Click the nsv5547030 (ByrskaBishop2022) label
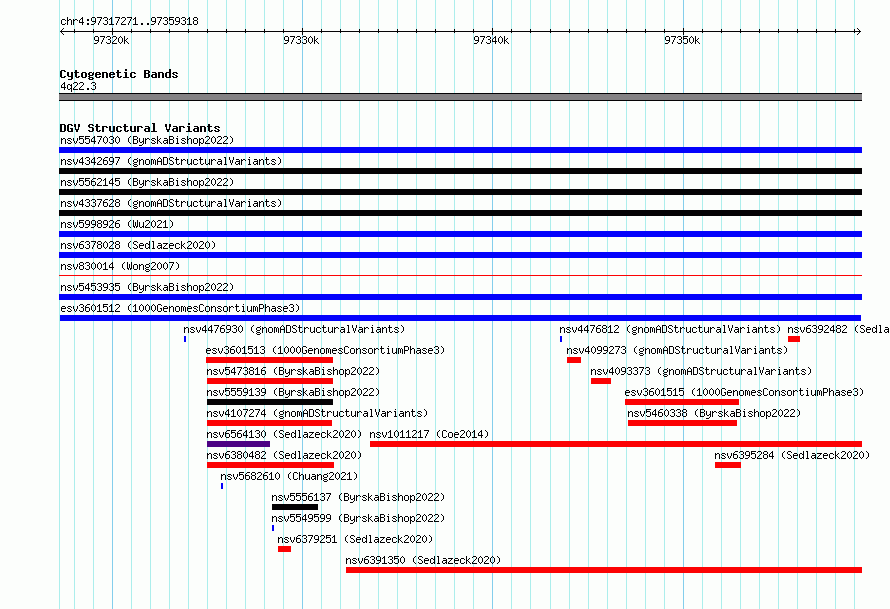Screen dimensions: 890x609 pyautogui.click(x=147, y=140)
